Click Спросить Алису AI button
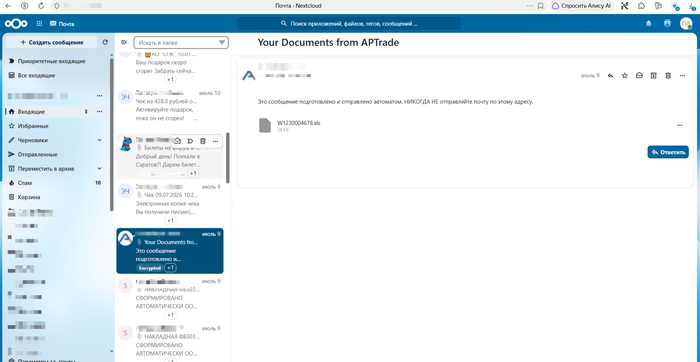The height and width of the screenshot is (362, 700). 582,6
